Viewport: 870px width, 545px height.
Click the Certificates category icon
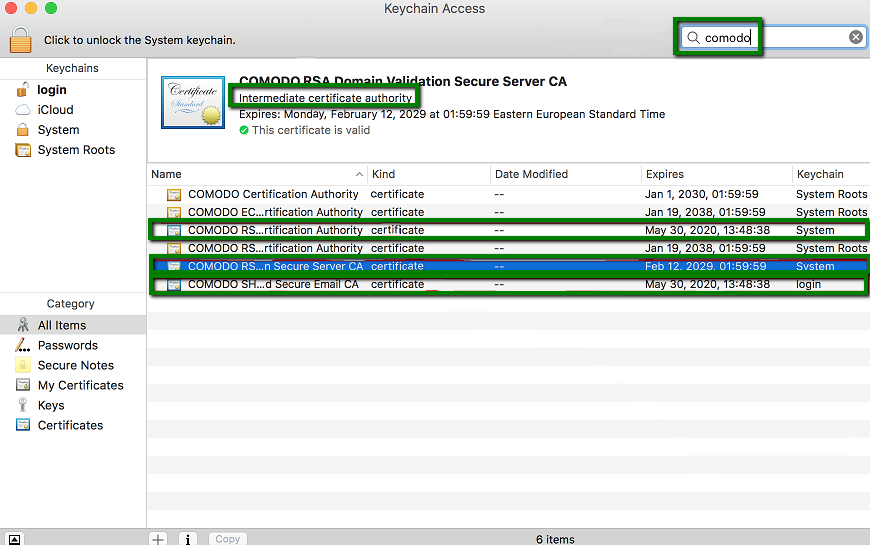[x=23, y=425]
